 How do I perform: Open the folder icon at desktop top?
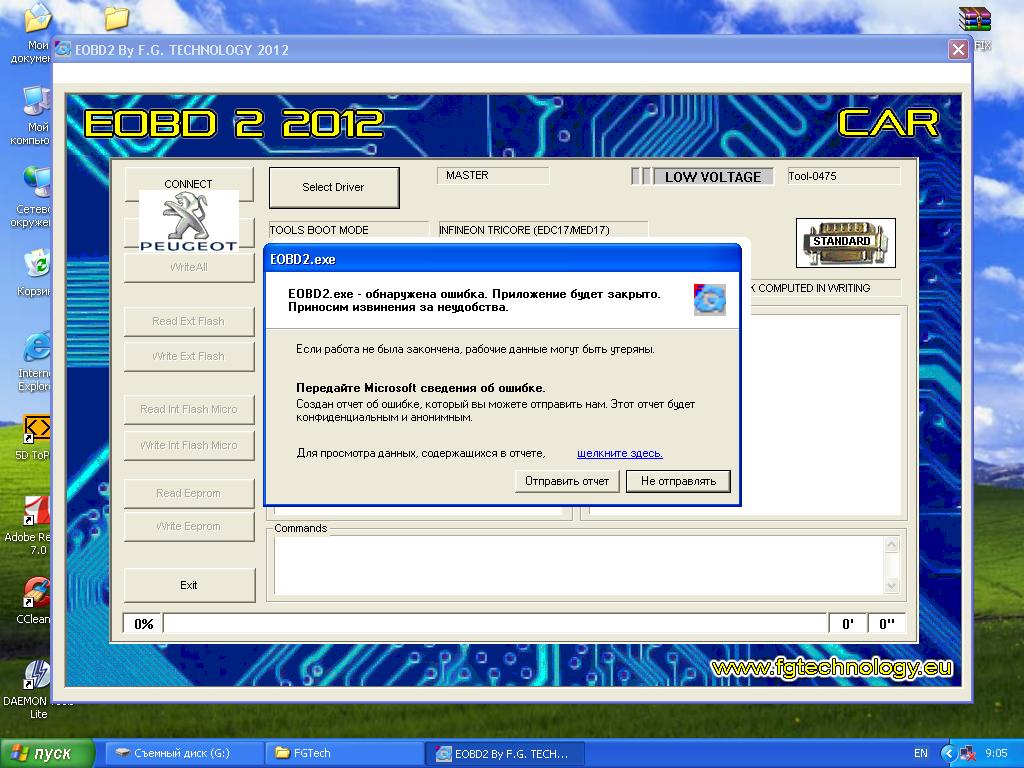(x=116, y=18)
